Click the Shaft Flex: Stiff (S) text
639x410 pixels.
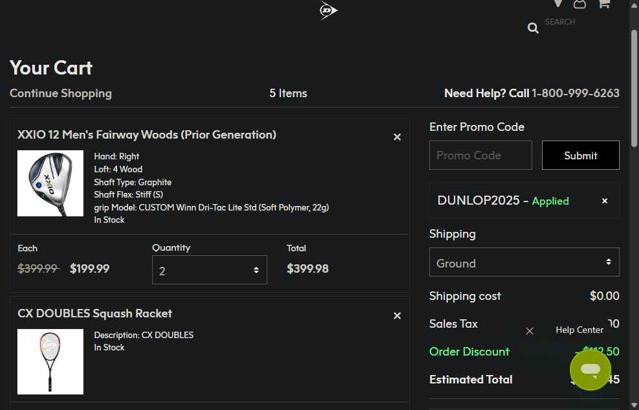point(128,194)
